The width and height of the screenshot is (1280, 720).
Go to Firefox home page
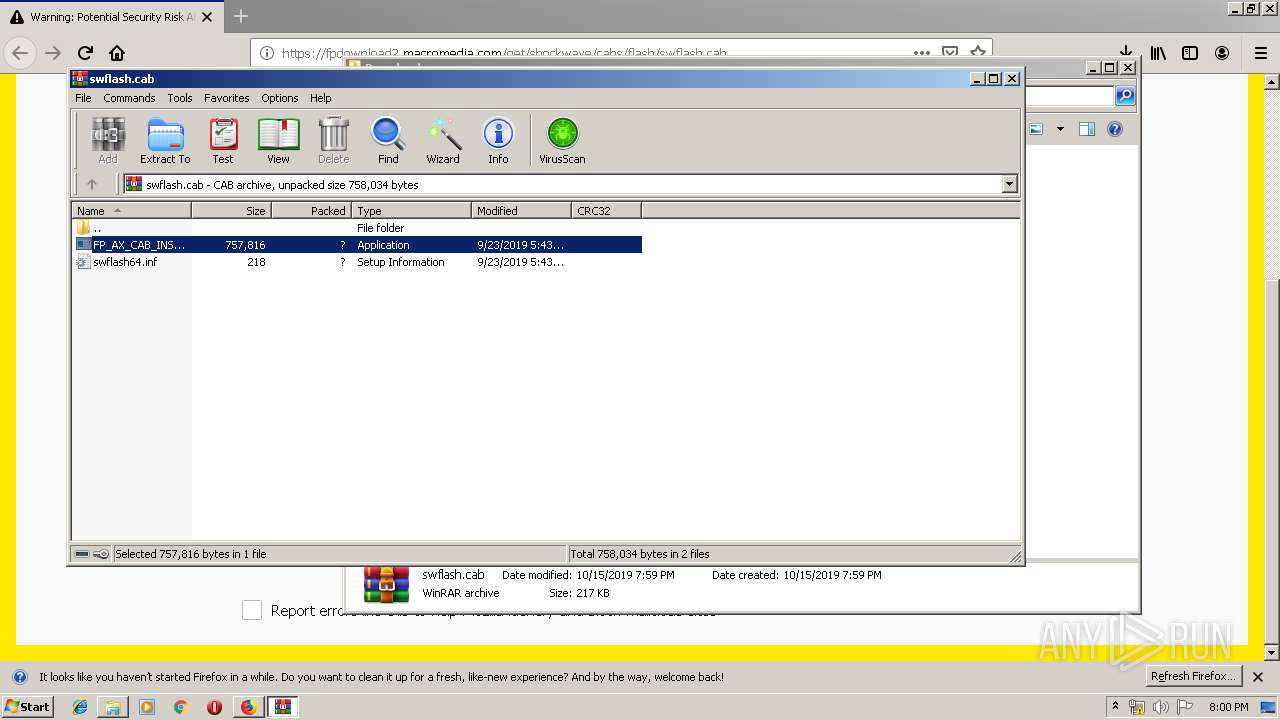tap(117, 53)
